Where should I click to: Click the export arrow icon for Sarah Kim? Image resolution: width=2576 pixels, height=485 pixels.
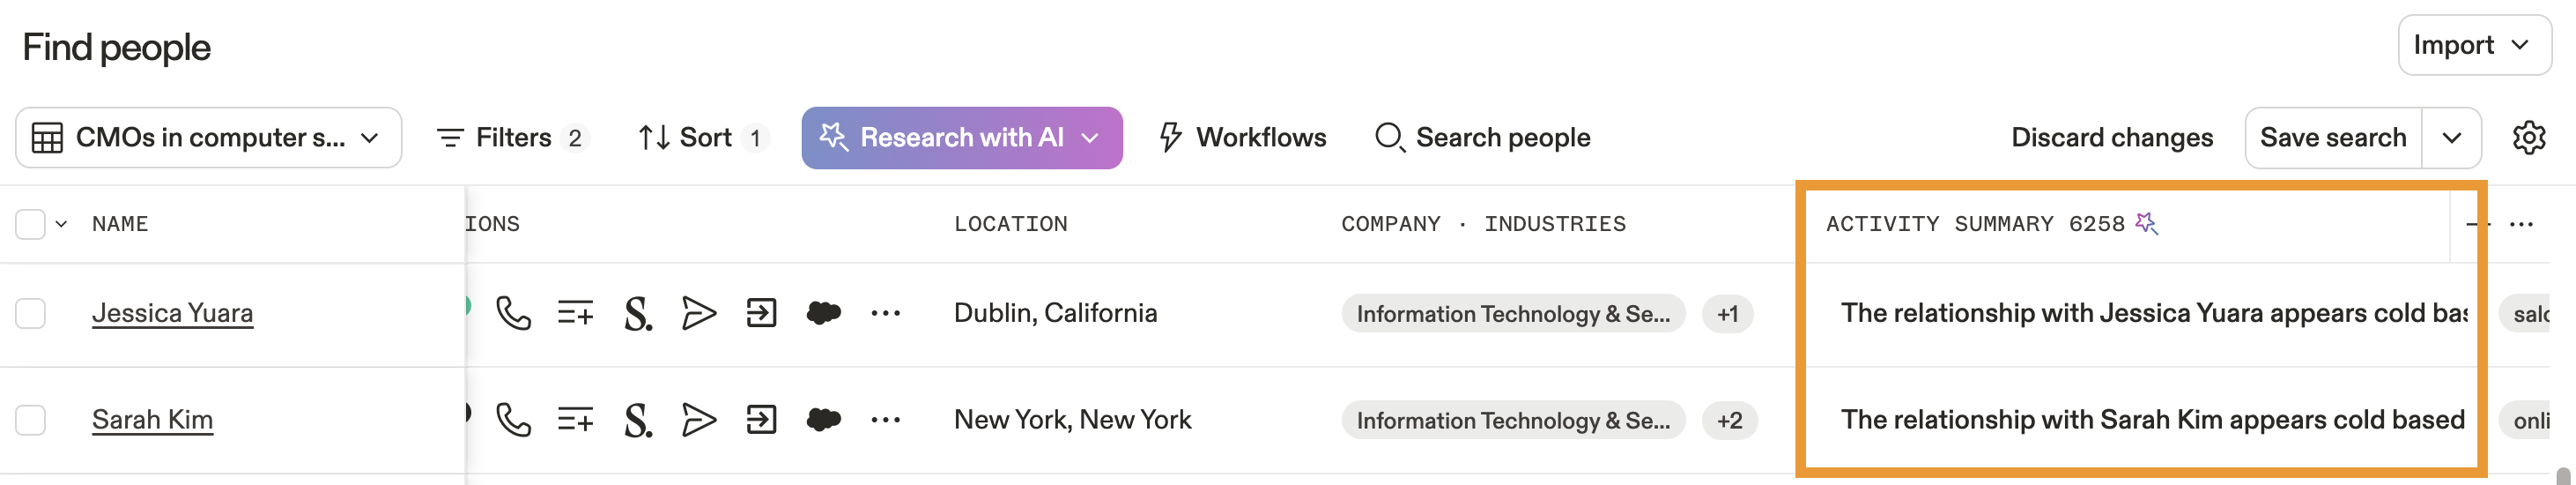[761, 420]
